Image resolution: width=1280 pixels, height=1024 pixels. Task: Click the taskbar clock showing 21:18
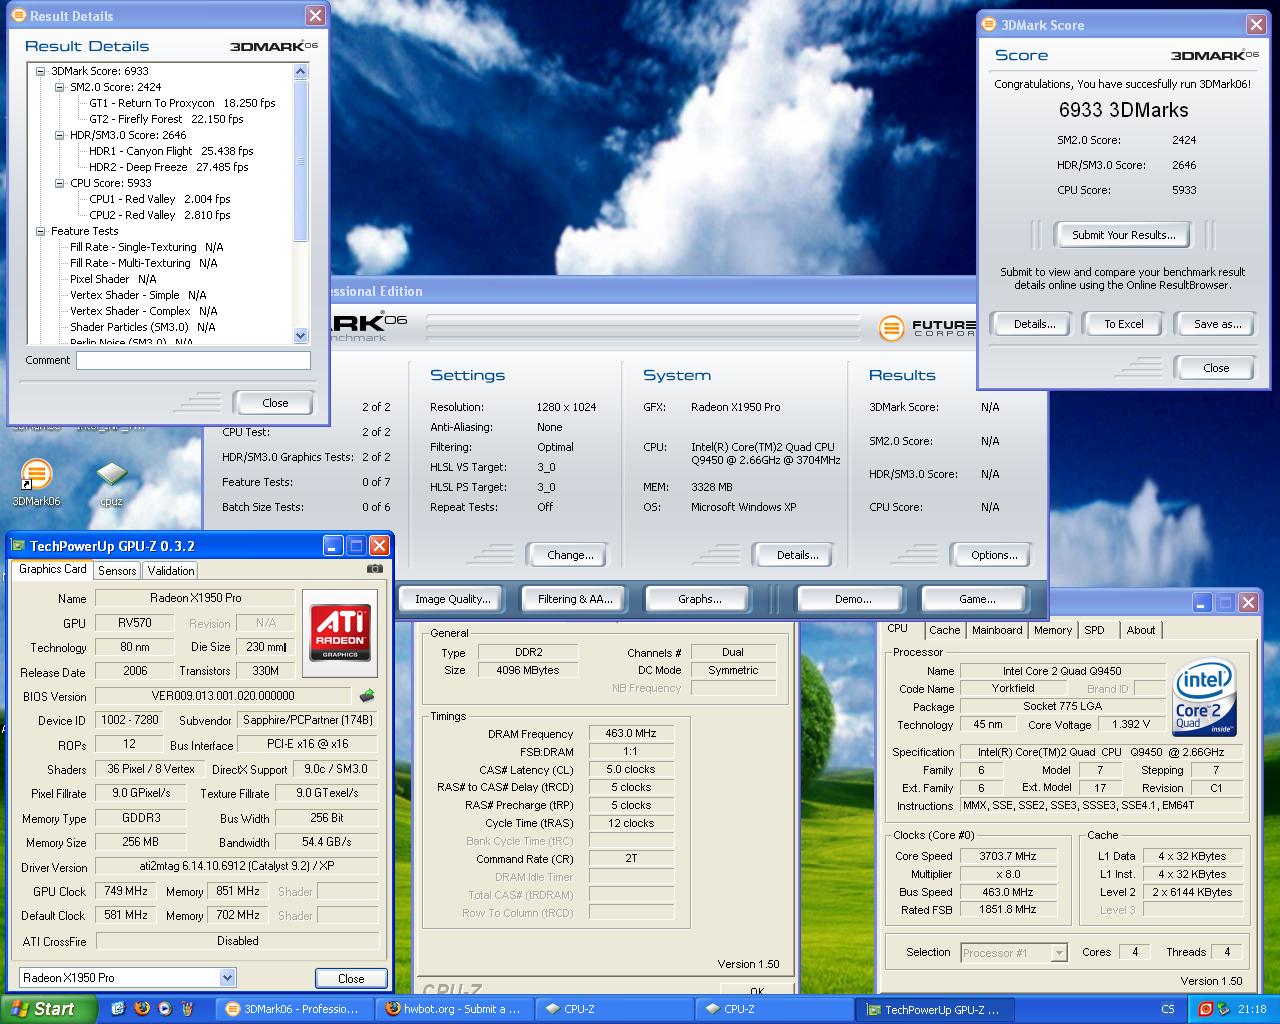click(1252, 1009)
